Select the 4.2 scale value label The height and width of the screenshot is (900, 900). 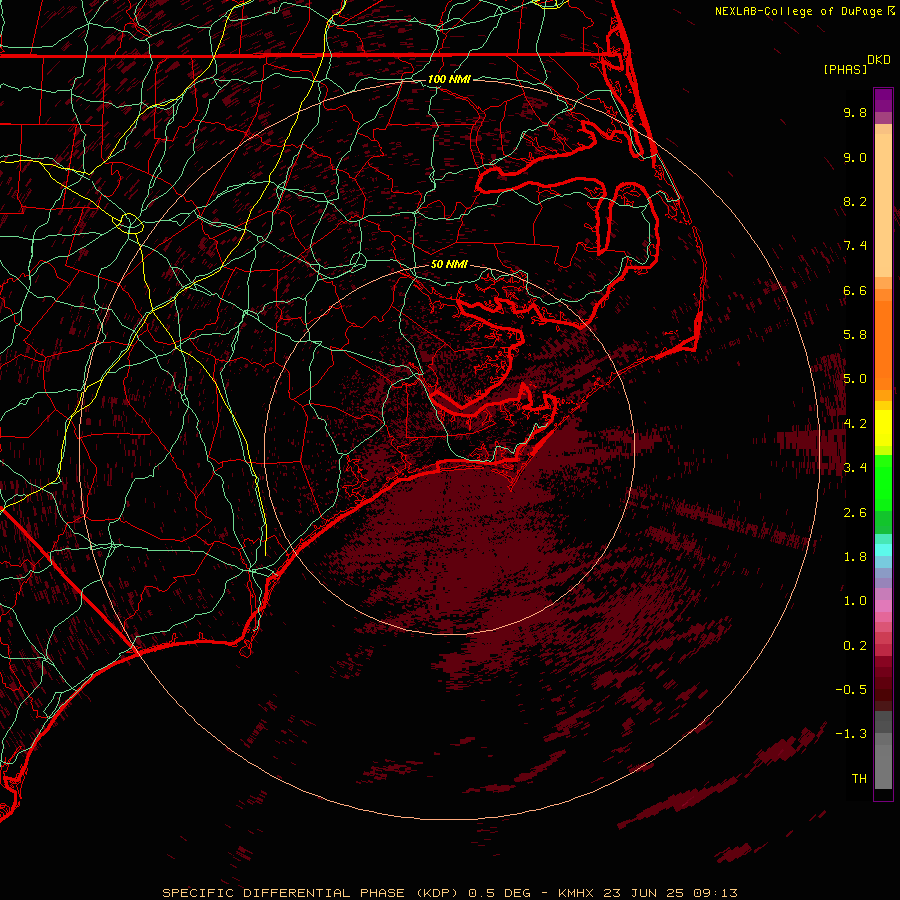[x=855, y=424]
